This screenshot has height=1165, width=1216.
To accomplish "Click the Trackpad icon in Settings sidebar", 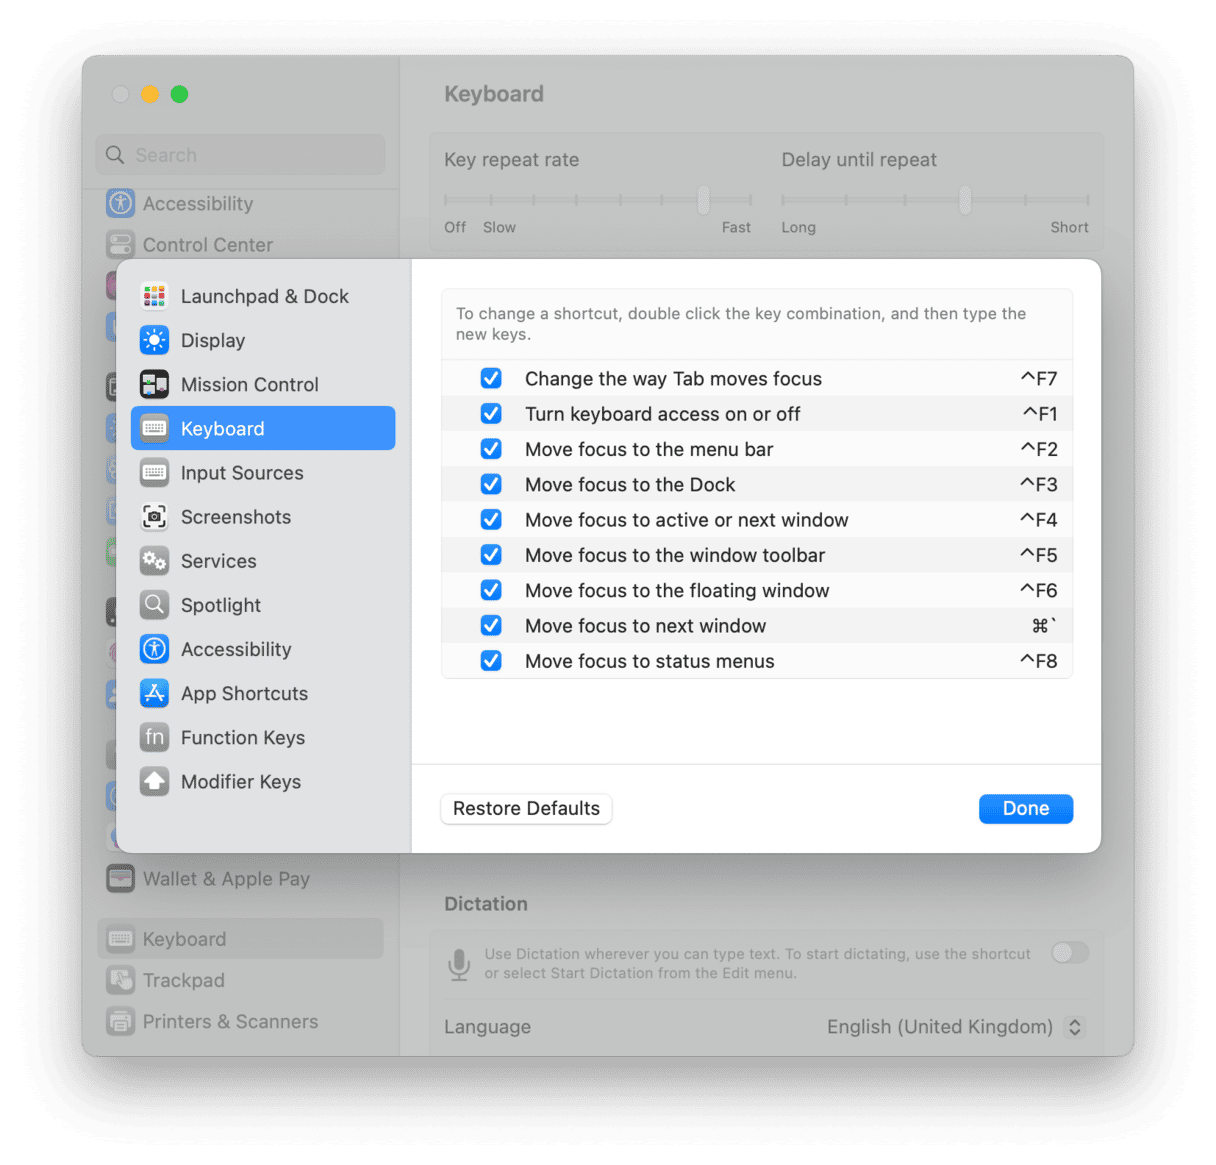I will click(x=121, y=980).
